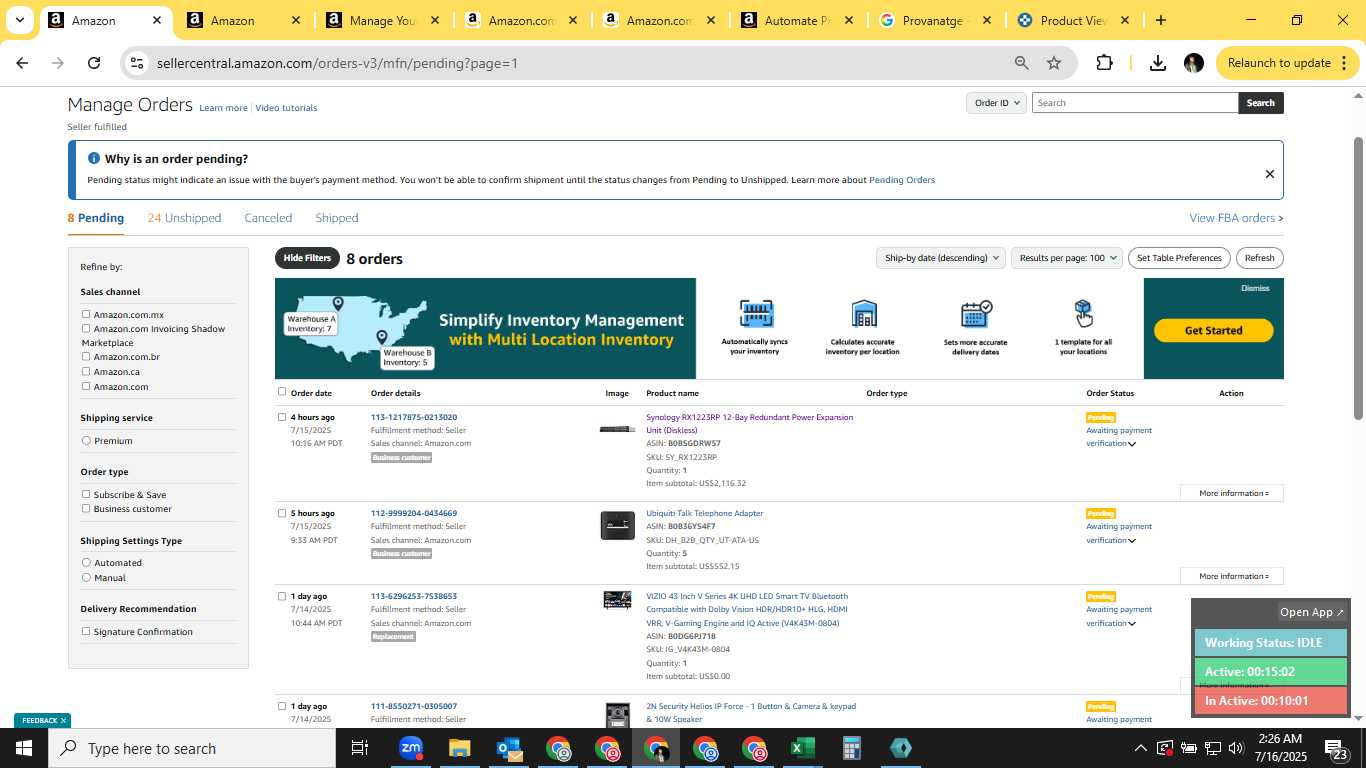1366x768 pixels.
Task: Open the Chrome profile avatar
Action: click(1193, 63)
